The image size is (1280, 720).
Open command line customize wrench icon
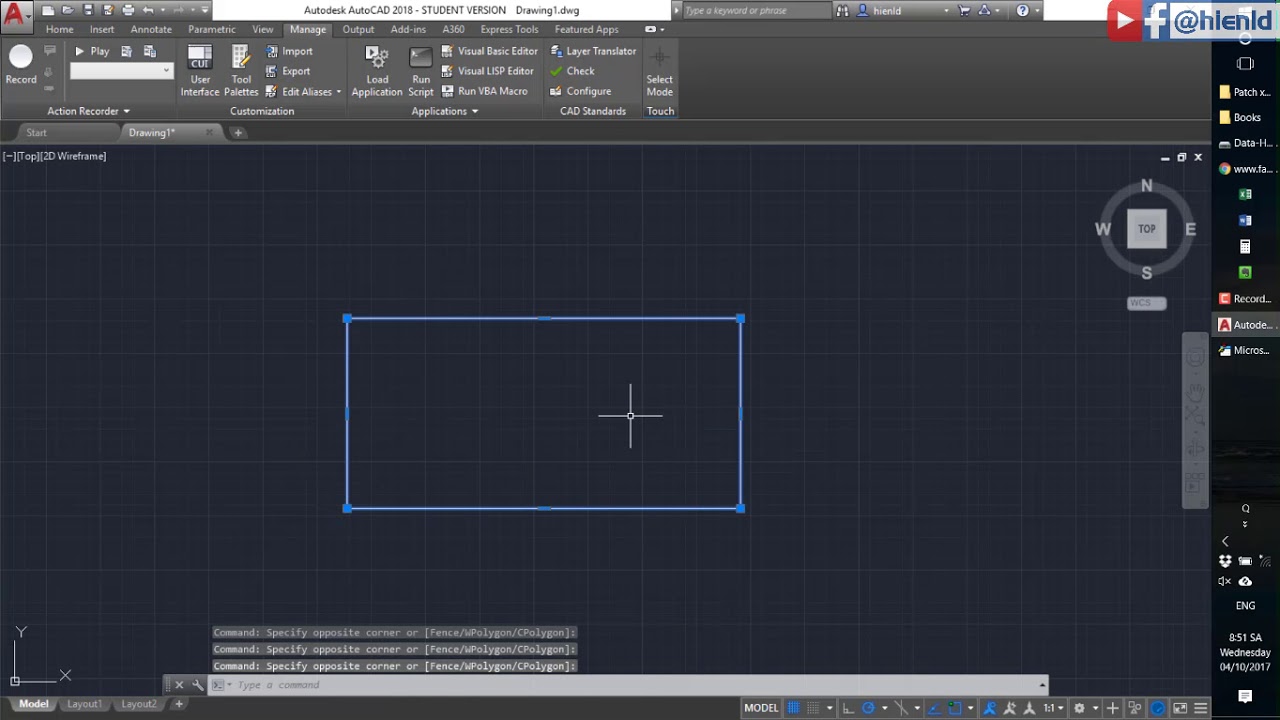click(x=198, y=685)
